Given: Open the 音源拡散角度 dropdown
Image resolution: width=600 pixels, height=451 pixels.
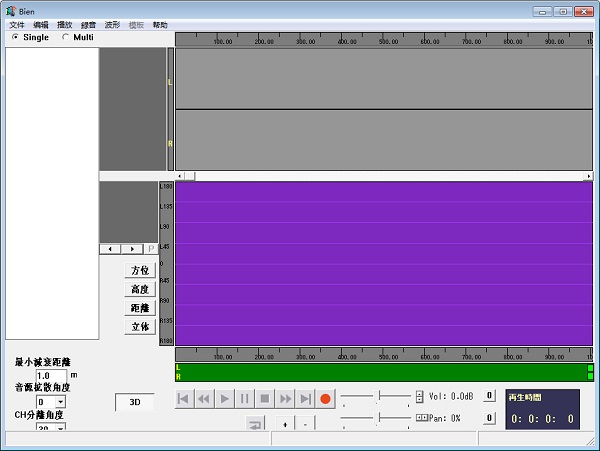Looking at the screenshot, I should [60, 402].
